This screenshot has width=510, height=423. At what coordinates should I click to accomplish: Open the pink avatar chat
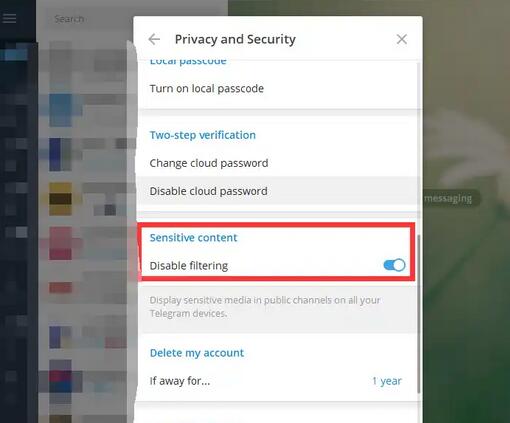(x=61, y=243)
